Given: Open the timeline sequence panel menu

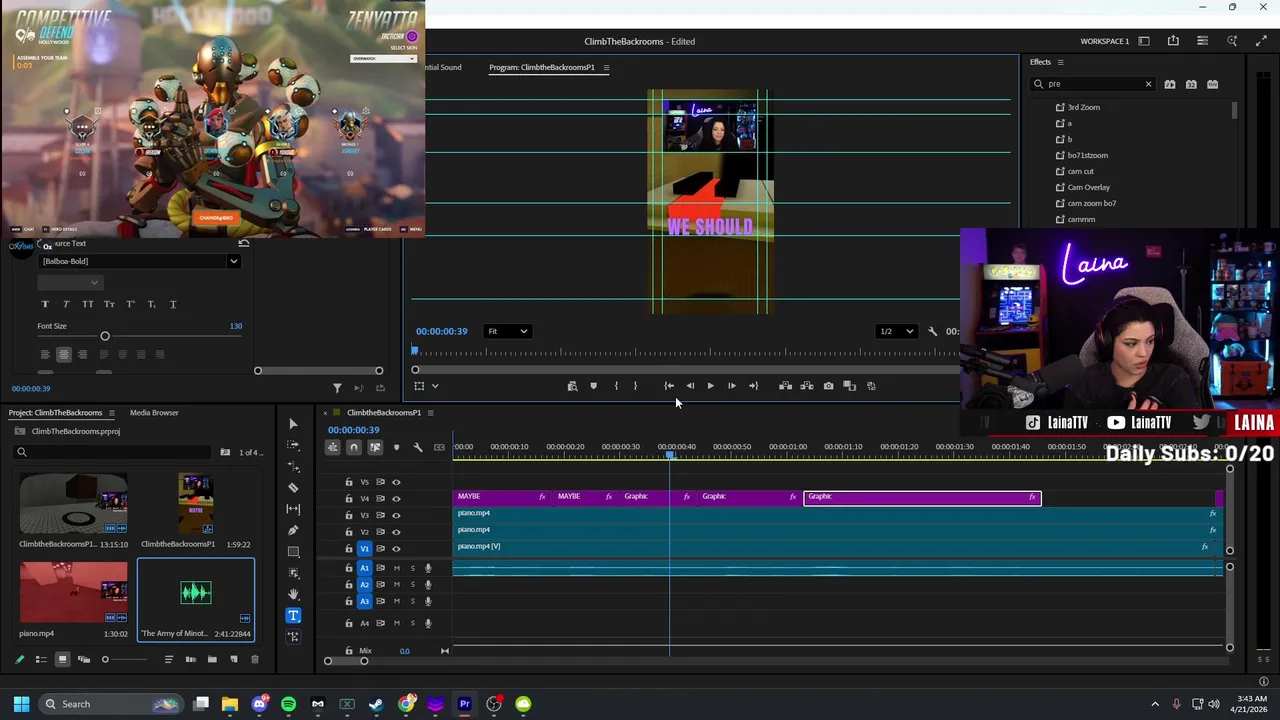Looking at the screenshot, I should [x=430, y=412].
